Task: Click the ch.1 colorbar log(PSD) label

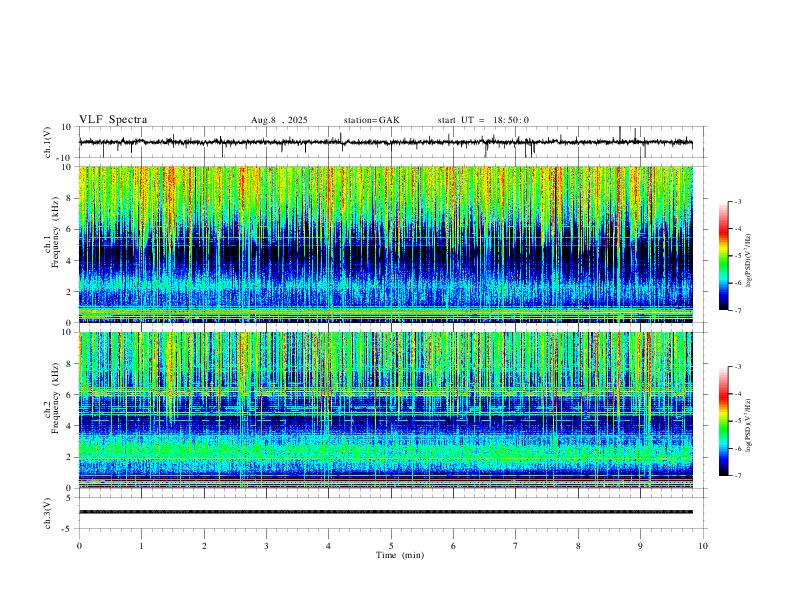Action: (x=748, y=261)
